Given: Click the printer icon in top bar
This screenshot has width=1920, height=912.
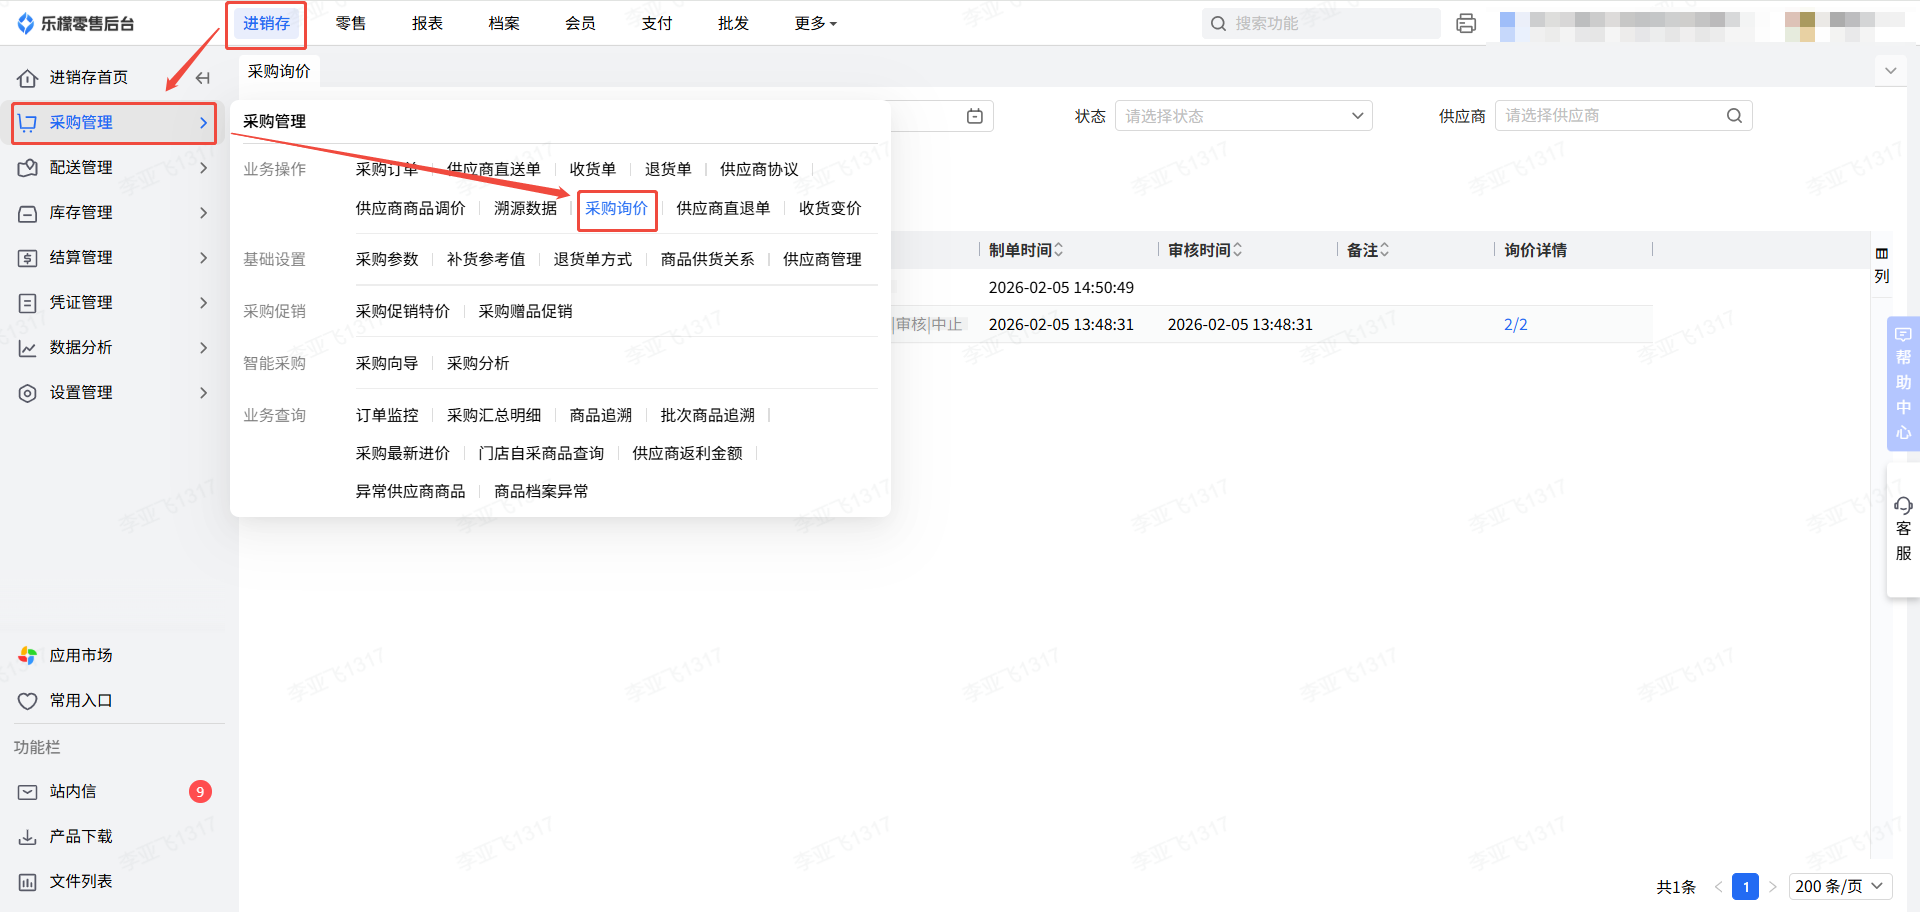Looking at the screenshot, I should pyautogui.click(x=1466, y=23).
